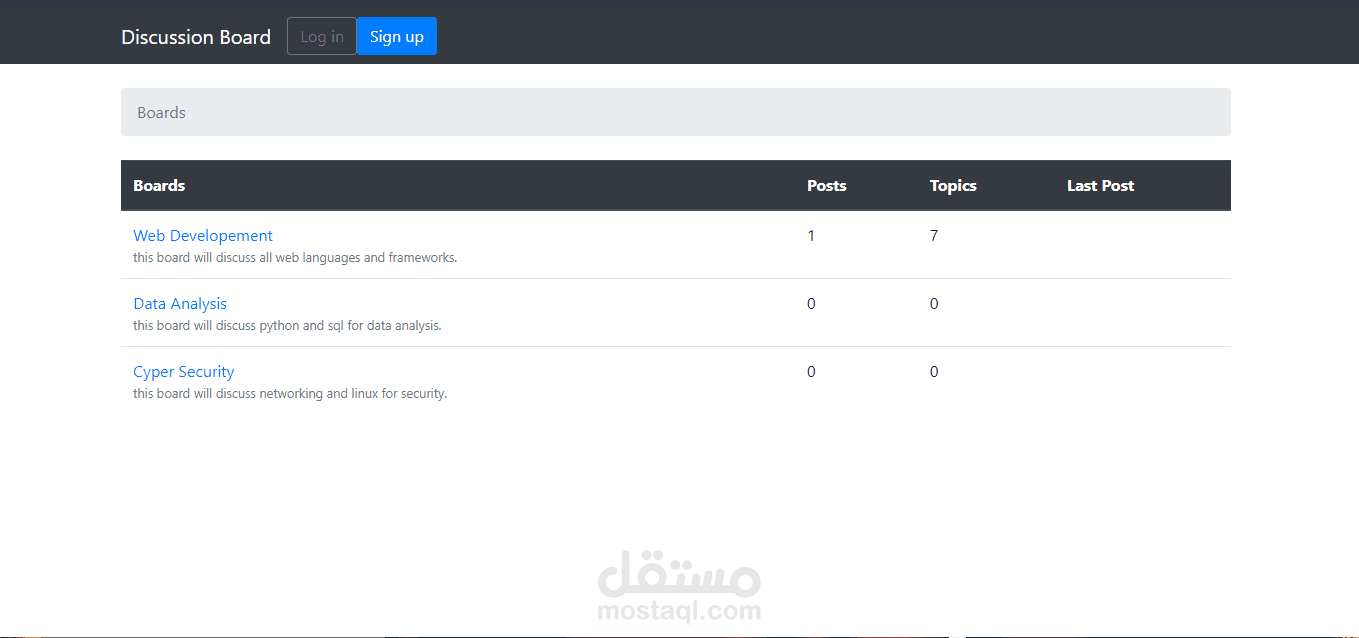Click the Sign up button

397,37
